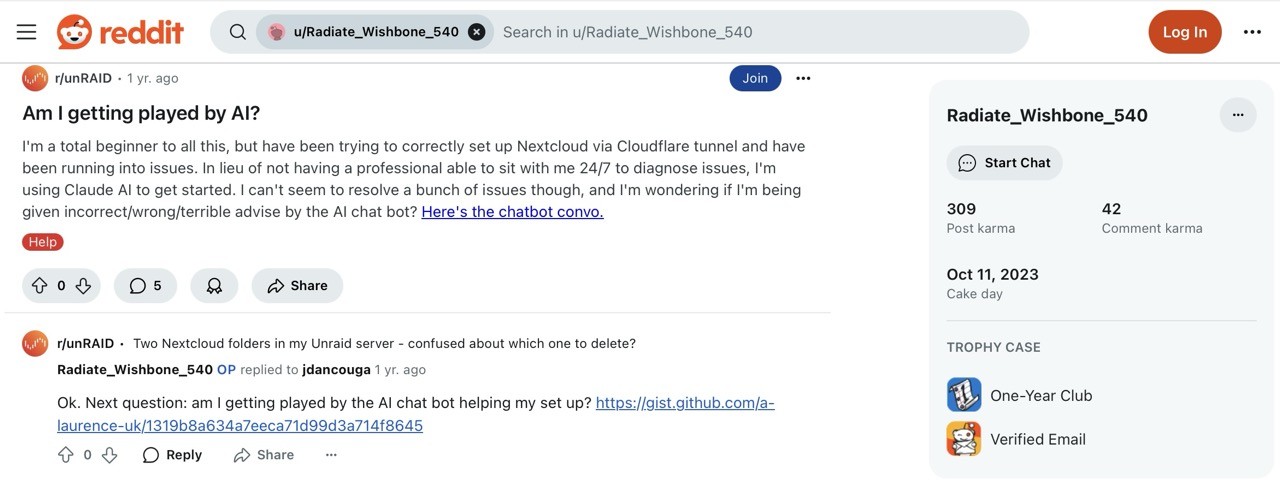
Task: Open the post's 5 comments
Action: click(x=145, y=286)
